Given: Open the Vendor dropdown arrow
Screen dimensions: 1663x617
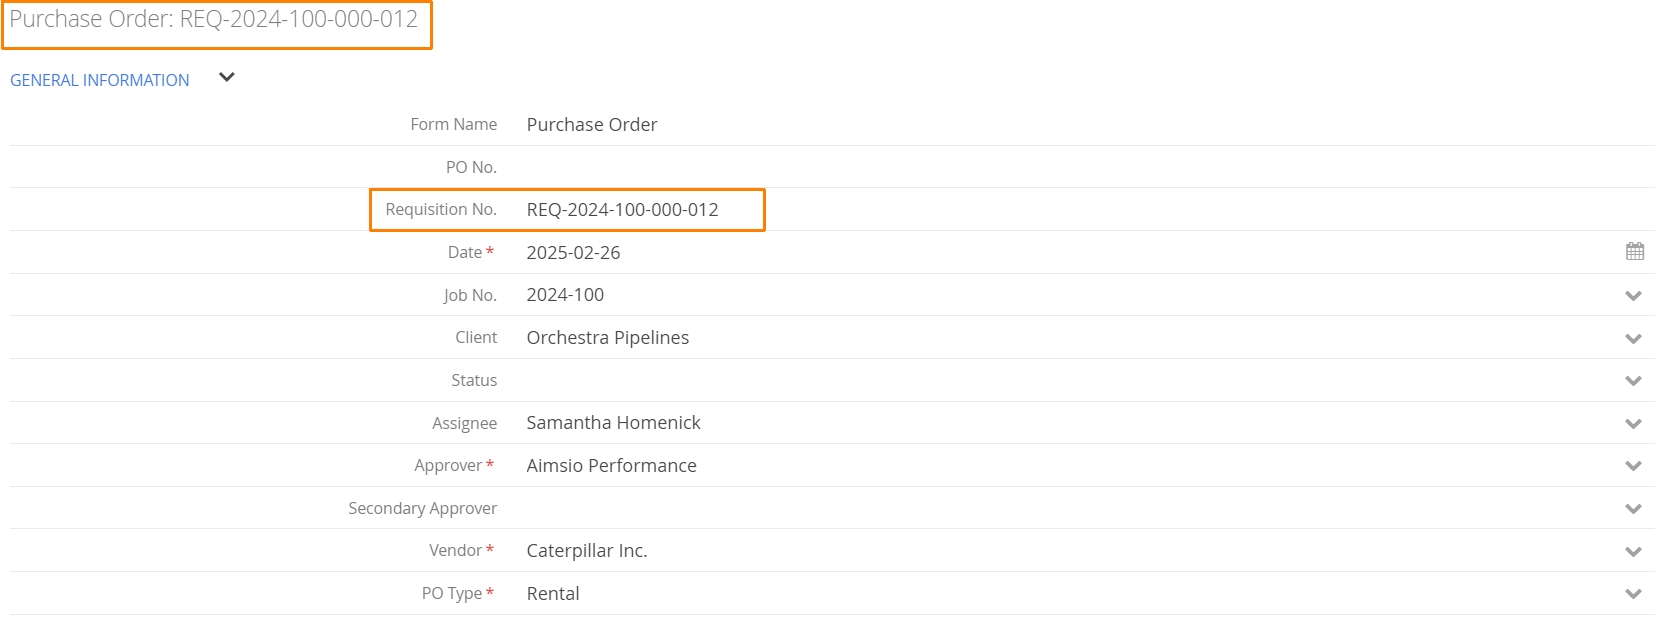Looking at the screenshot, I should click(x=1633, y=552).
